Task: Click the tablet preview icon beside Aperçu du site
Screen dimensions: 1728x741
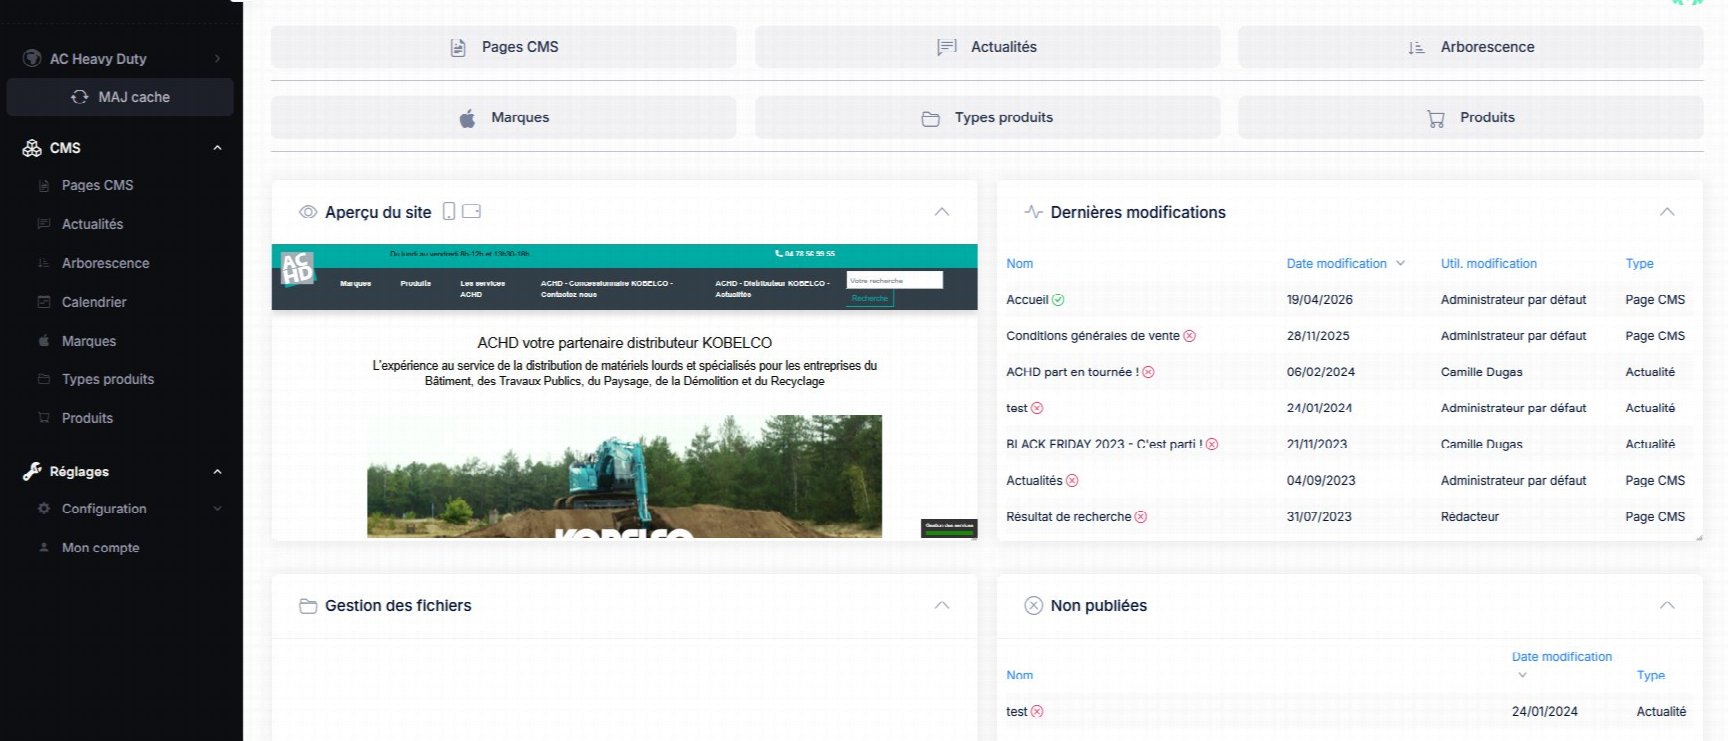Action: pos(472,211)
